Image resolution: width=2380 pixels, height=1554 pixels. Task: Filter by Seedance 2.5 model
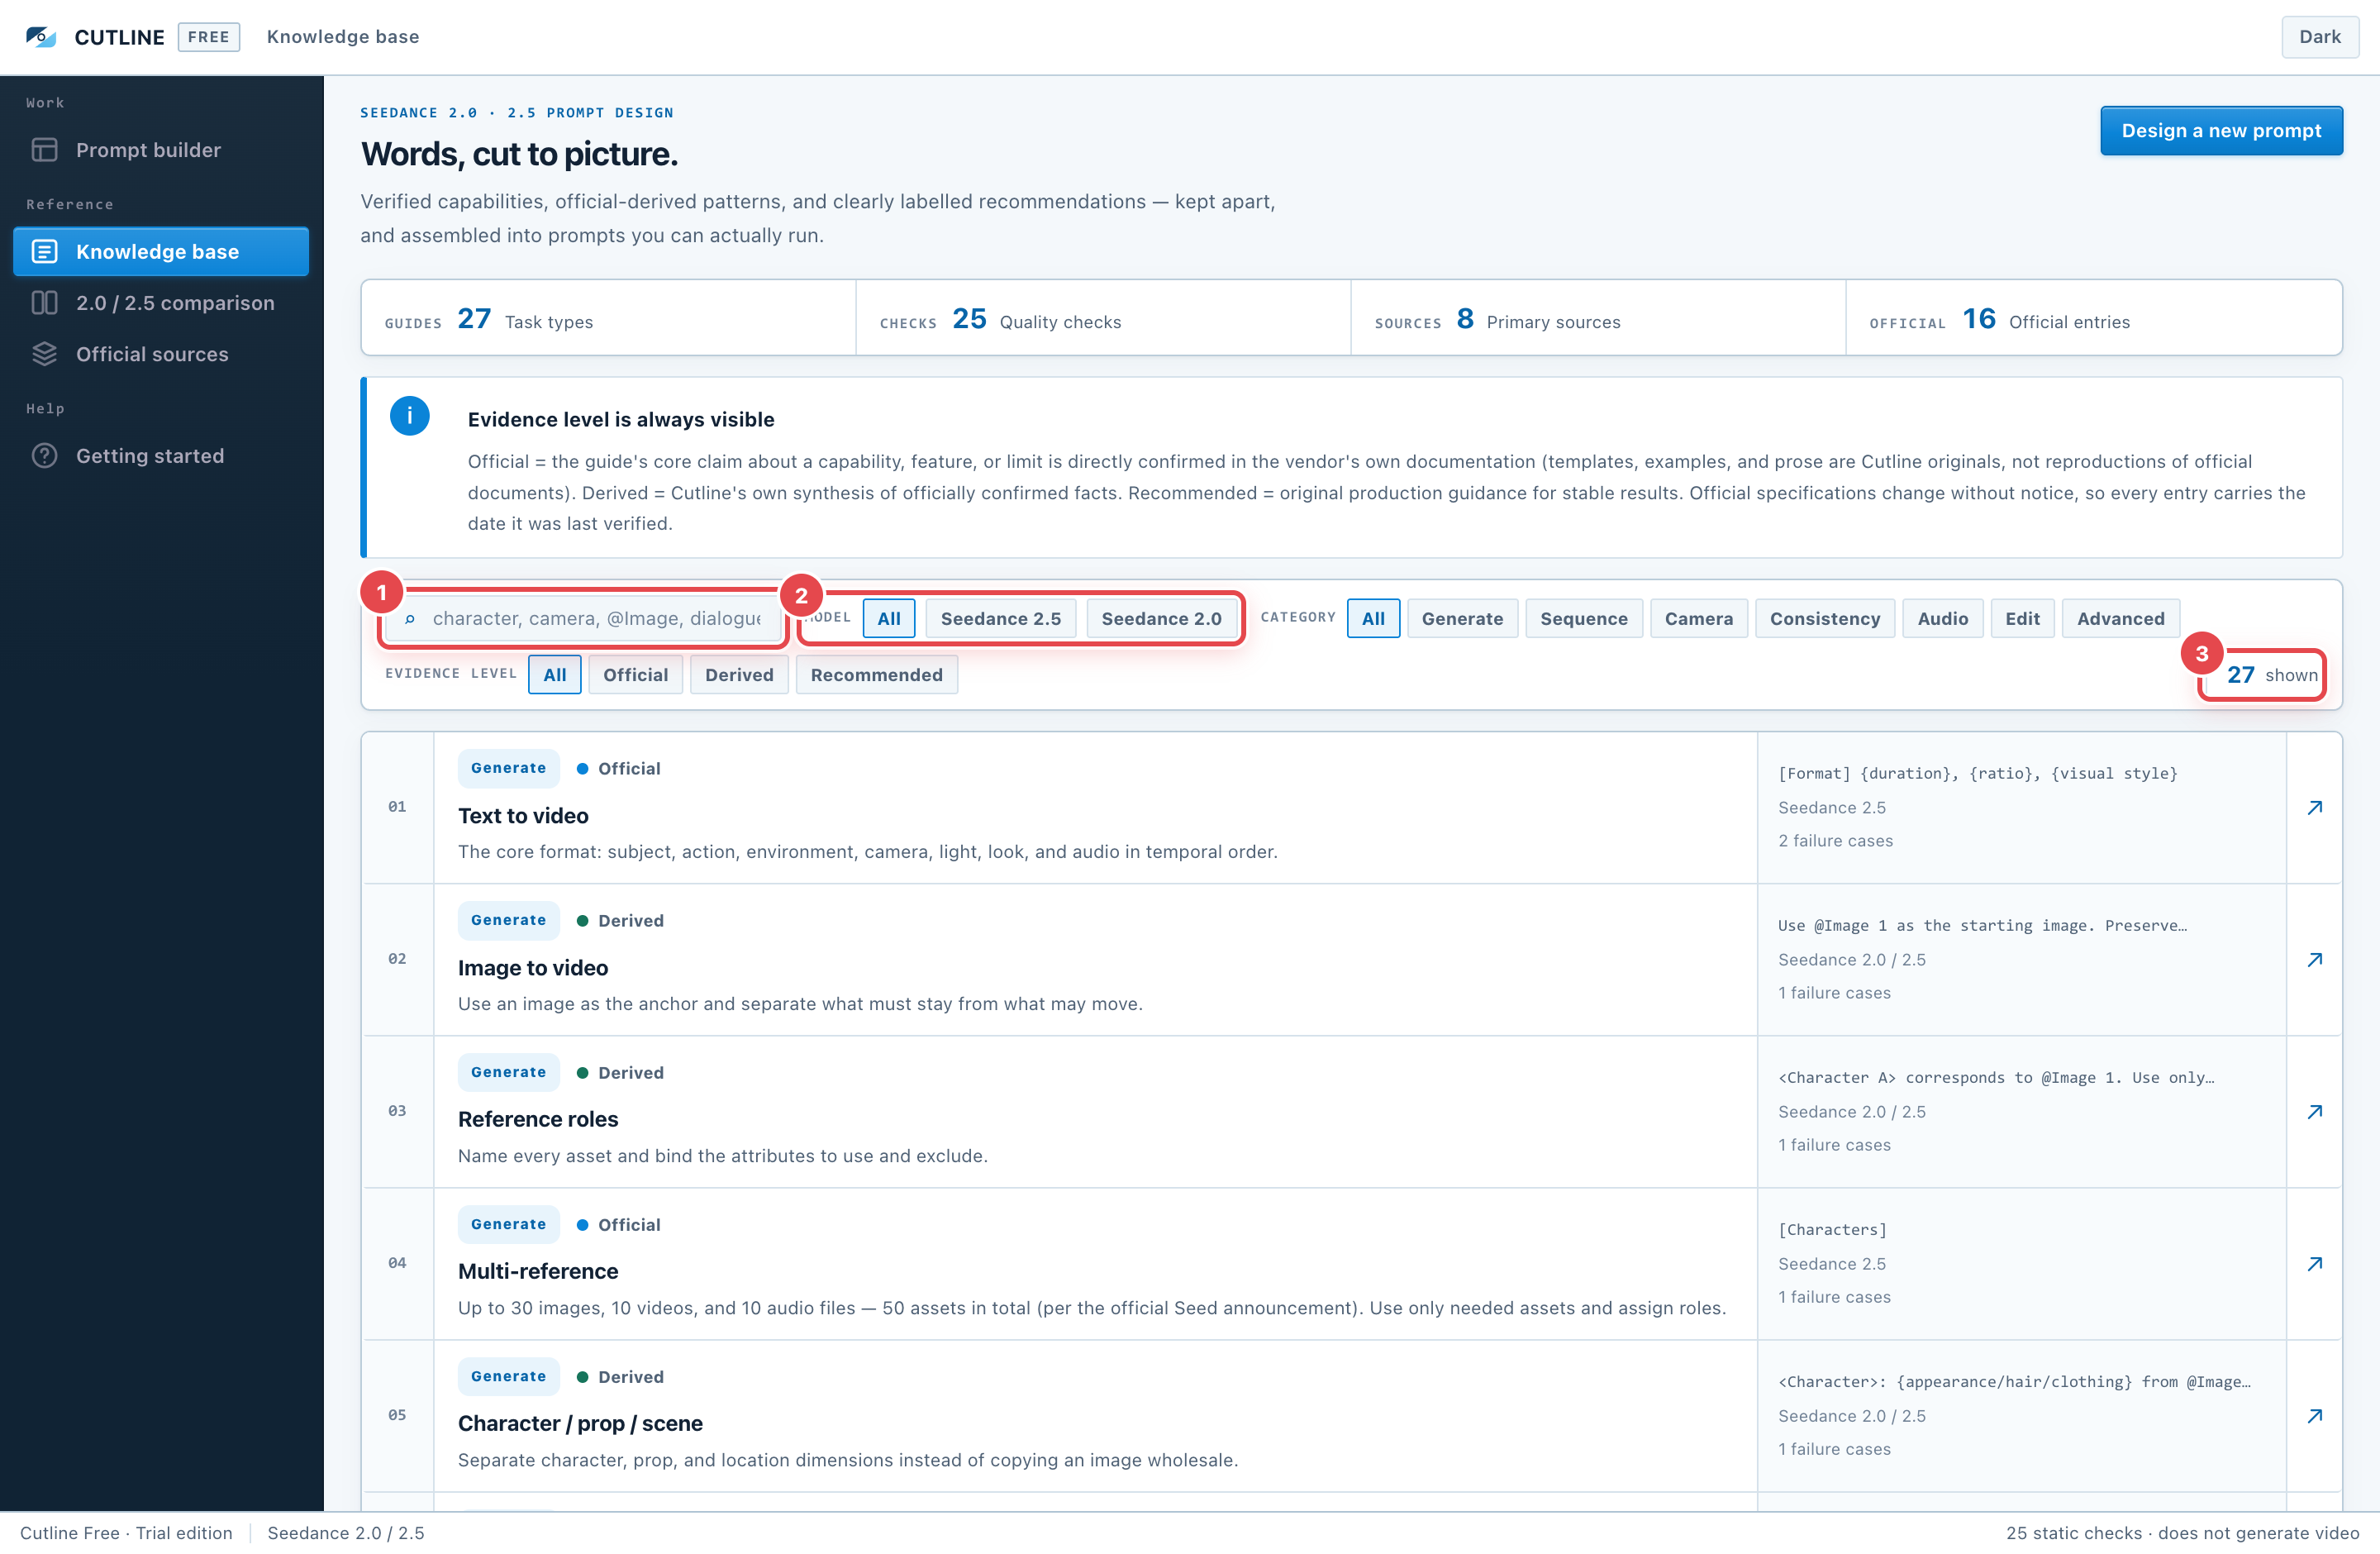(1000, 619)
